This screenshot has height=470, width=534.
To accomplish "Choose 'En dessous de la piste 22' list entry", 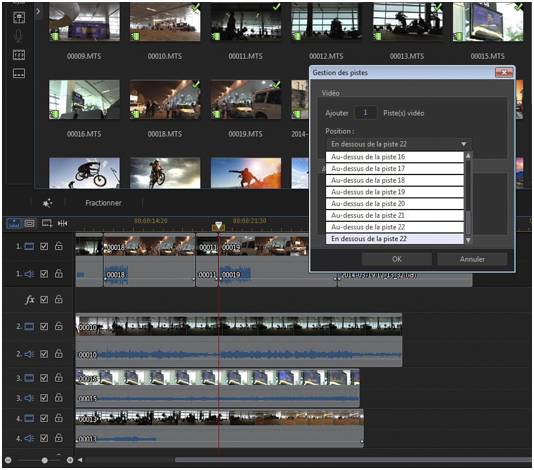I will coord(395,239).
